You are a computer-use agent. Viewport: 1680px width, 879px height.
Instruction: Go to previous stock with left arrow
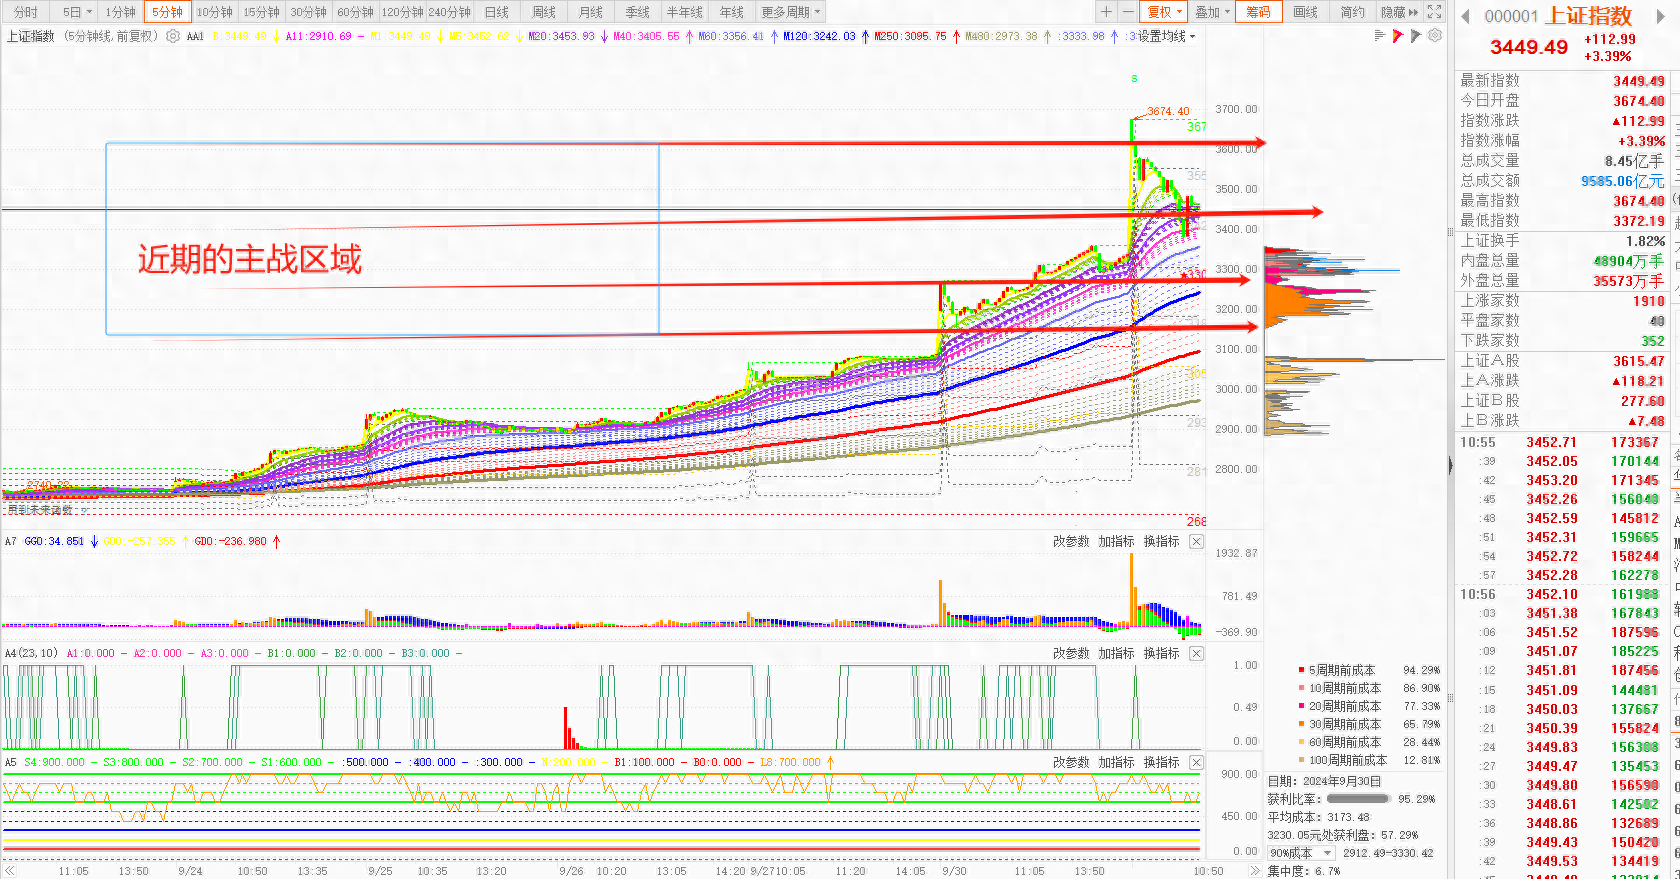click(x=1466, y=16)
